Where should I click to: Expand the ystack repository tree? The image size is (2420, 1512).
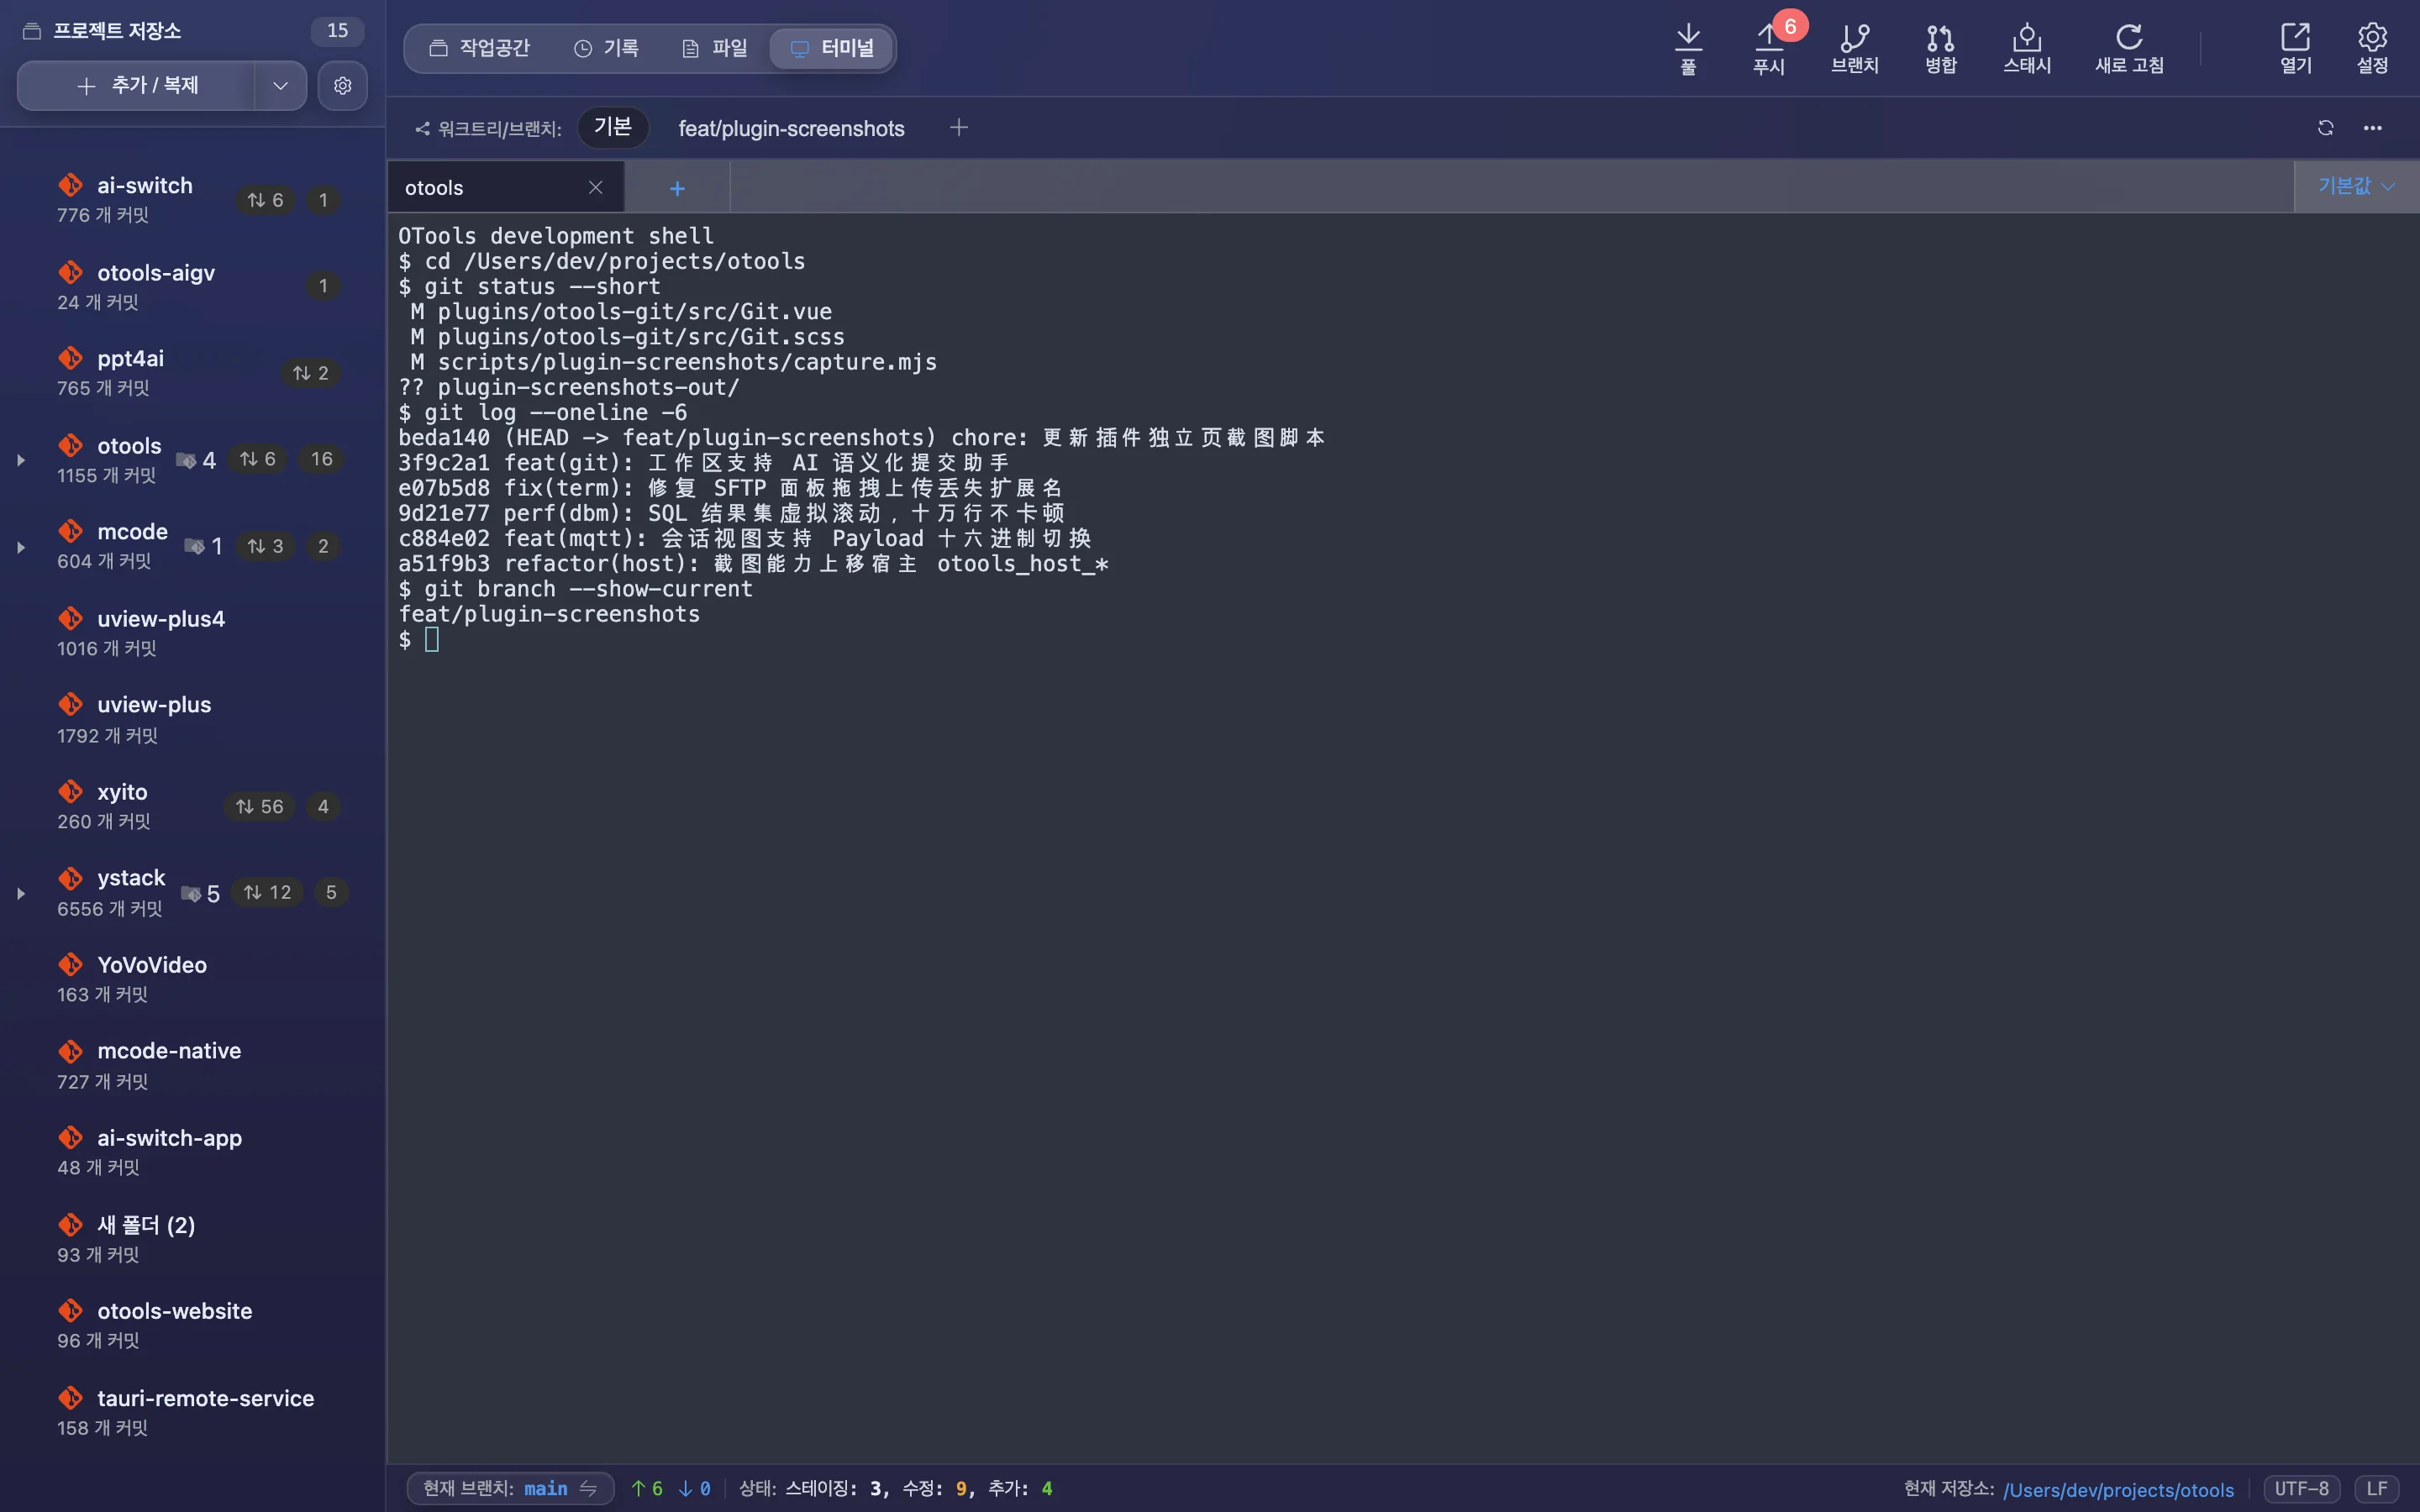21,894
